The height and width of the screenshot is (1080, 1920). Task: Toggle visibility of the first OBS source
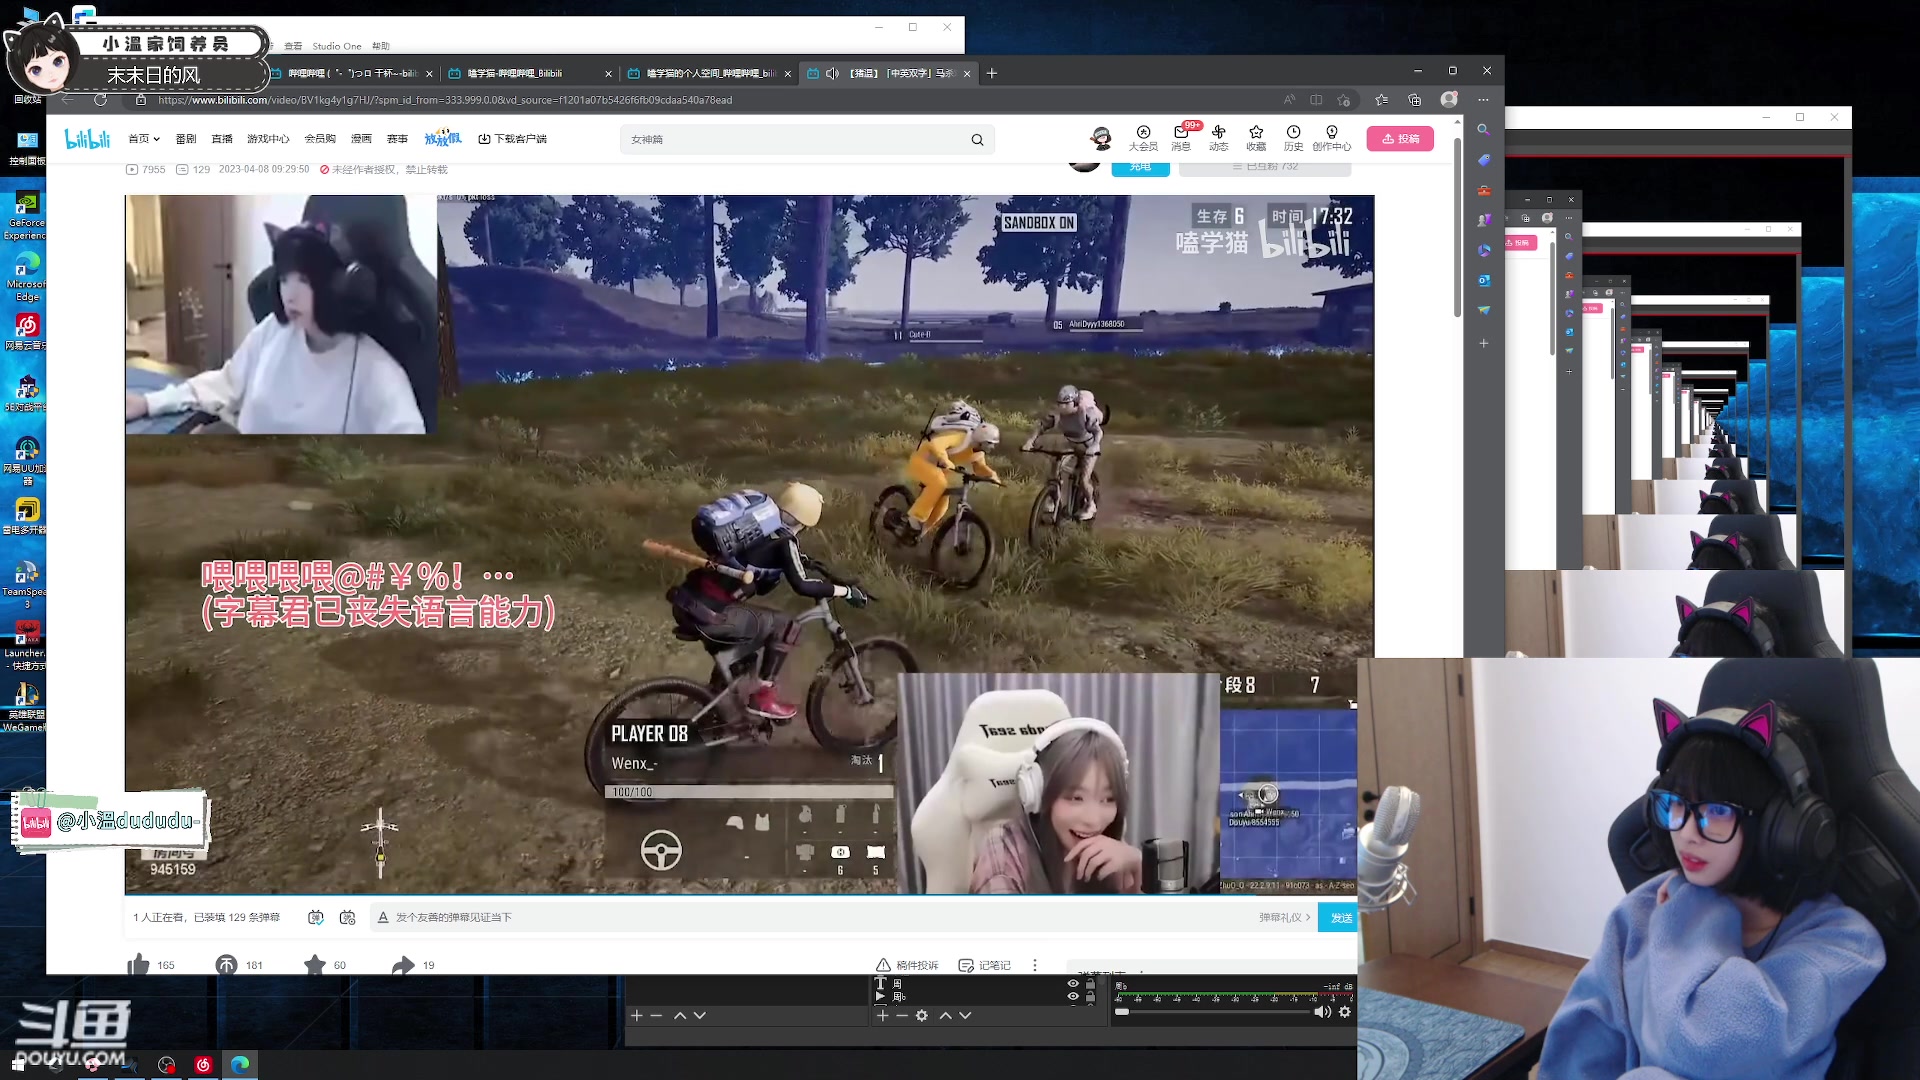[1073, 983]
